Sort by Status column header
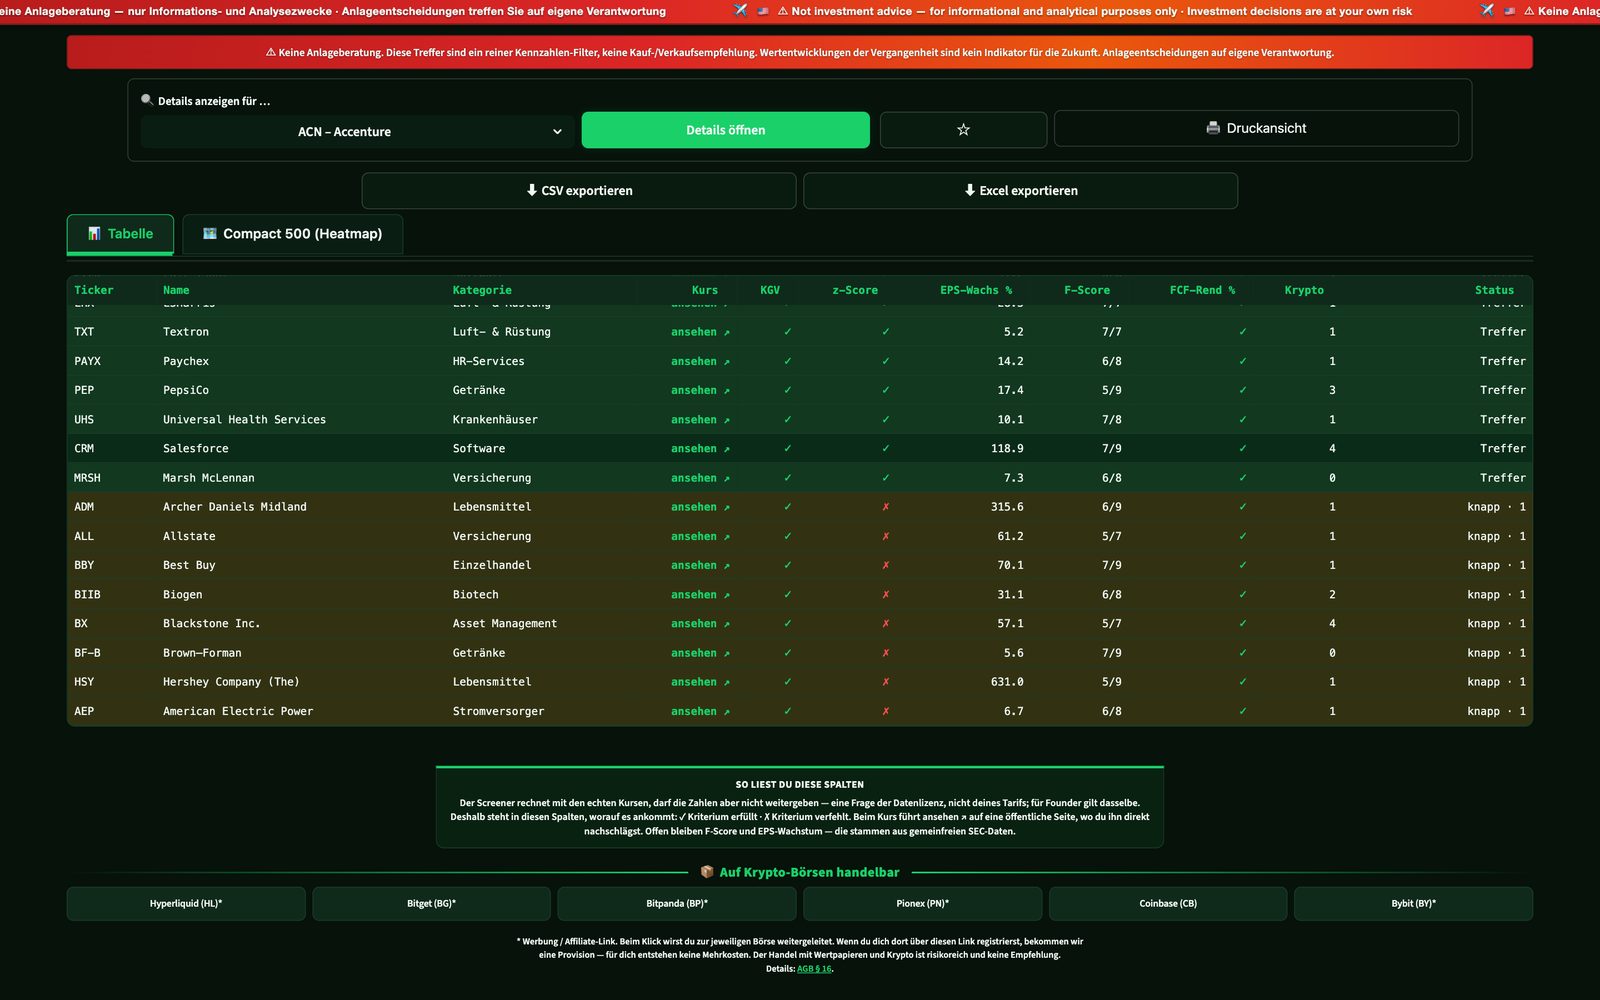 [x=1494, y=290]
